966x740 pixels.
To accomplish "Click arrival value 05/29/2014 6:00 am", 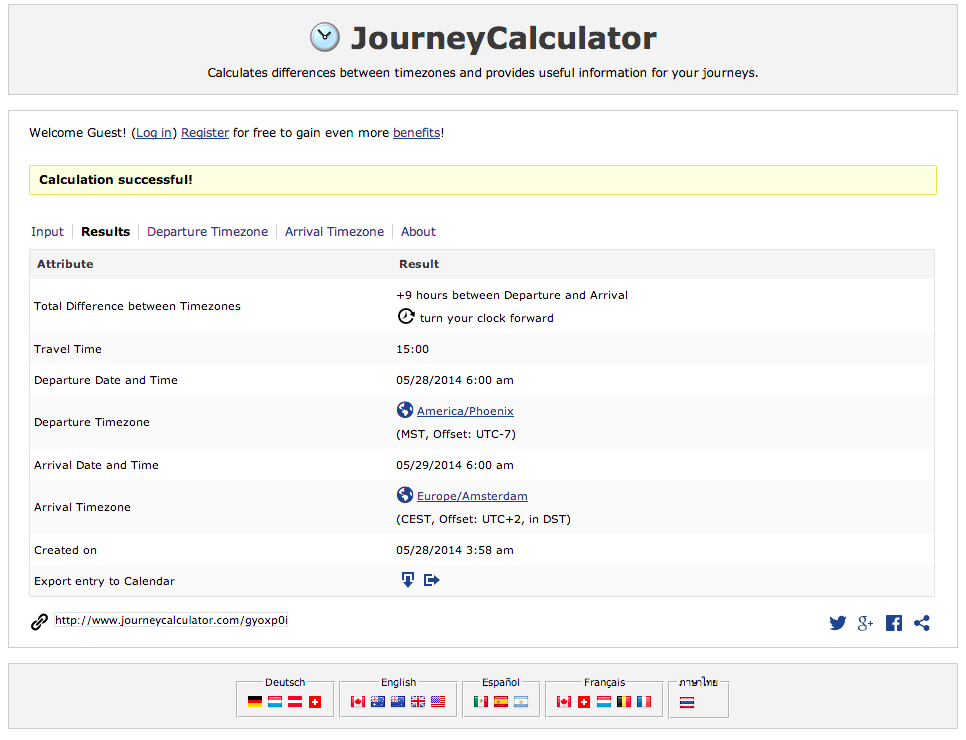I will coord(455,465).
